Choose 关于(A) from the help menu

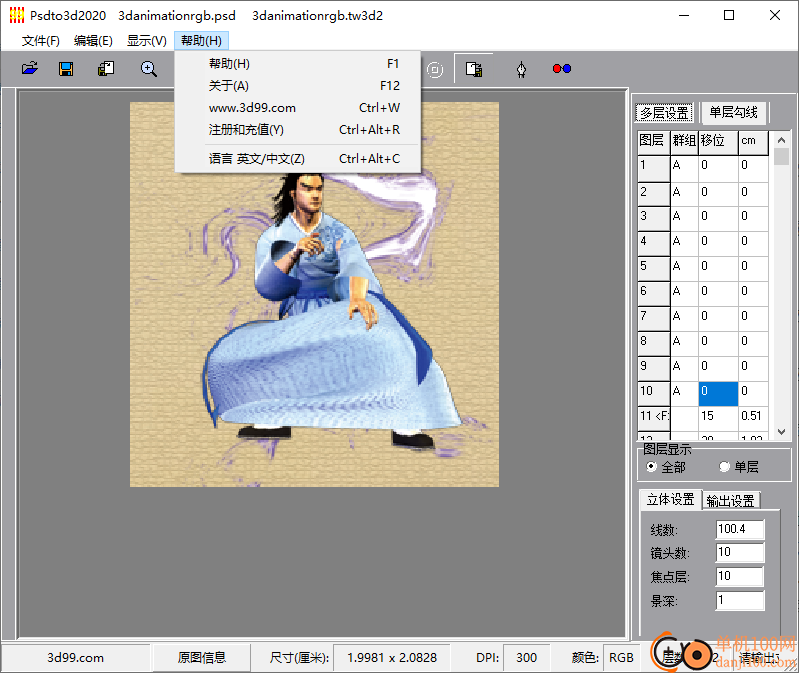[229, 86]
